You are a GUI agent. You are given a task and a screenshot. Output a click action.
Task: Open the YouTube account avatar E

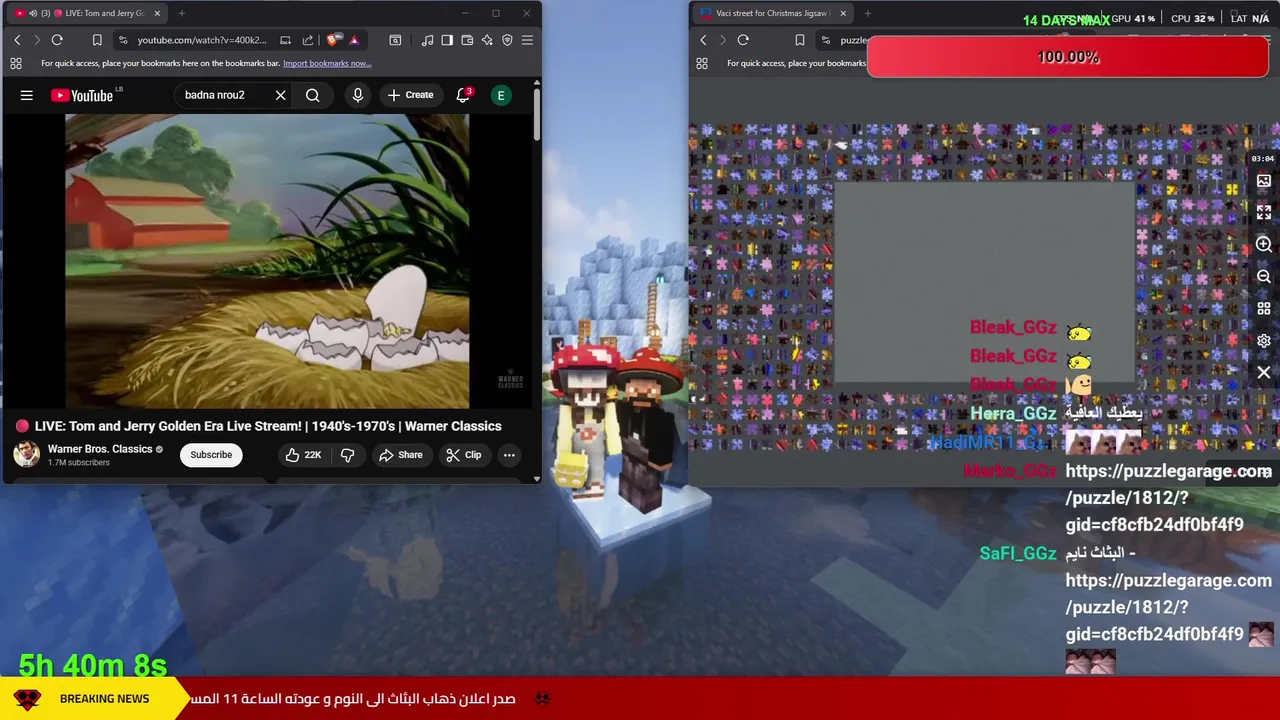501,95
